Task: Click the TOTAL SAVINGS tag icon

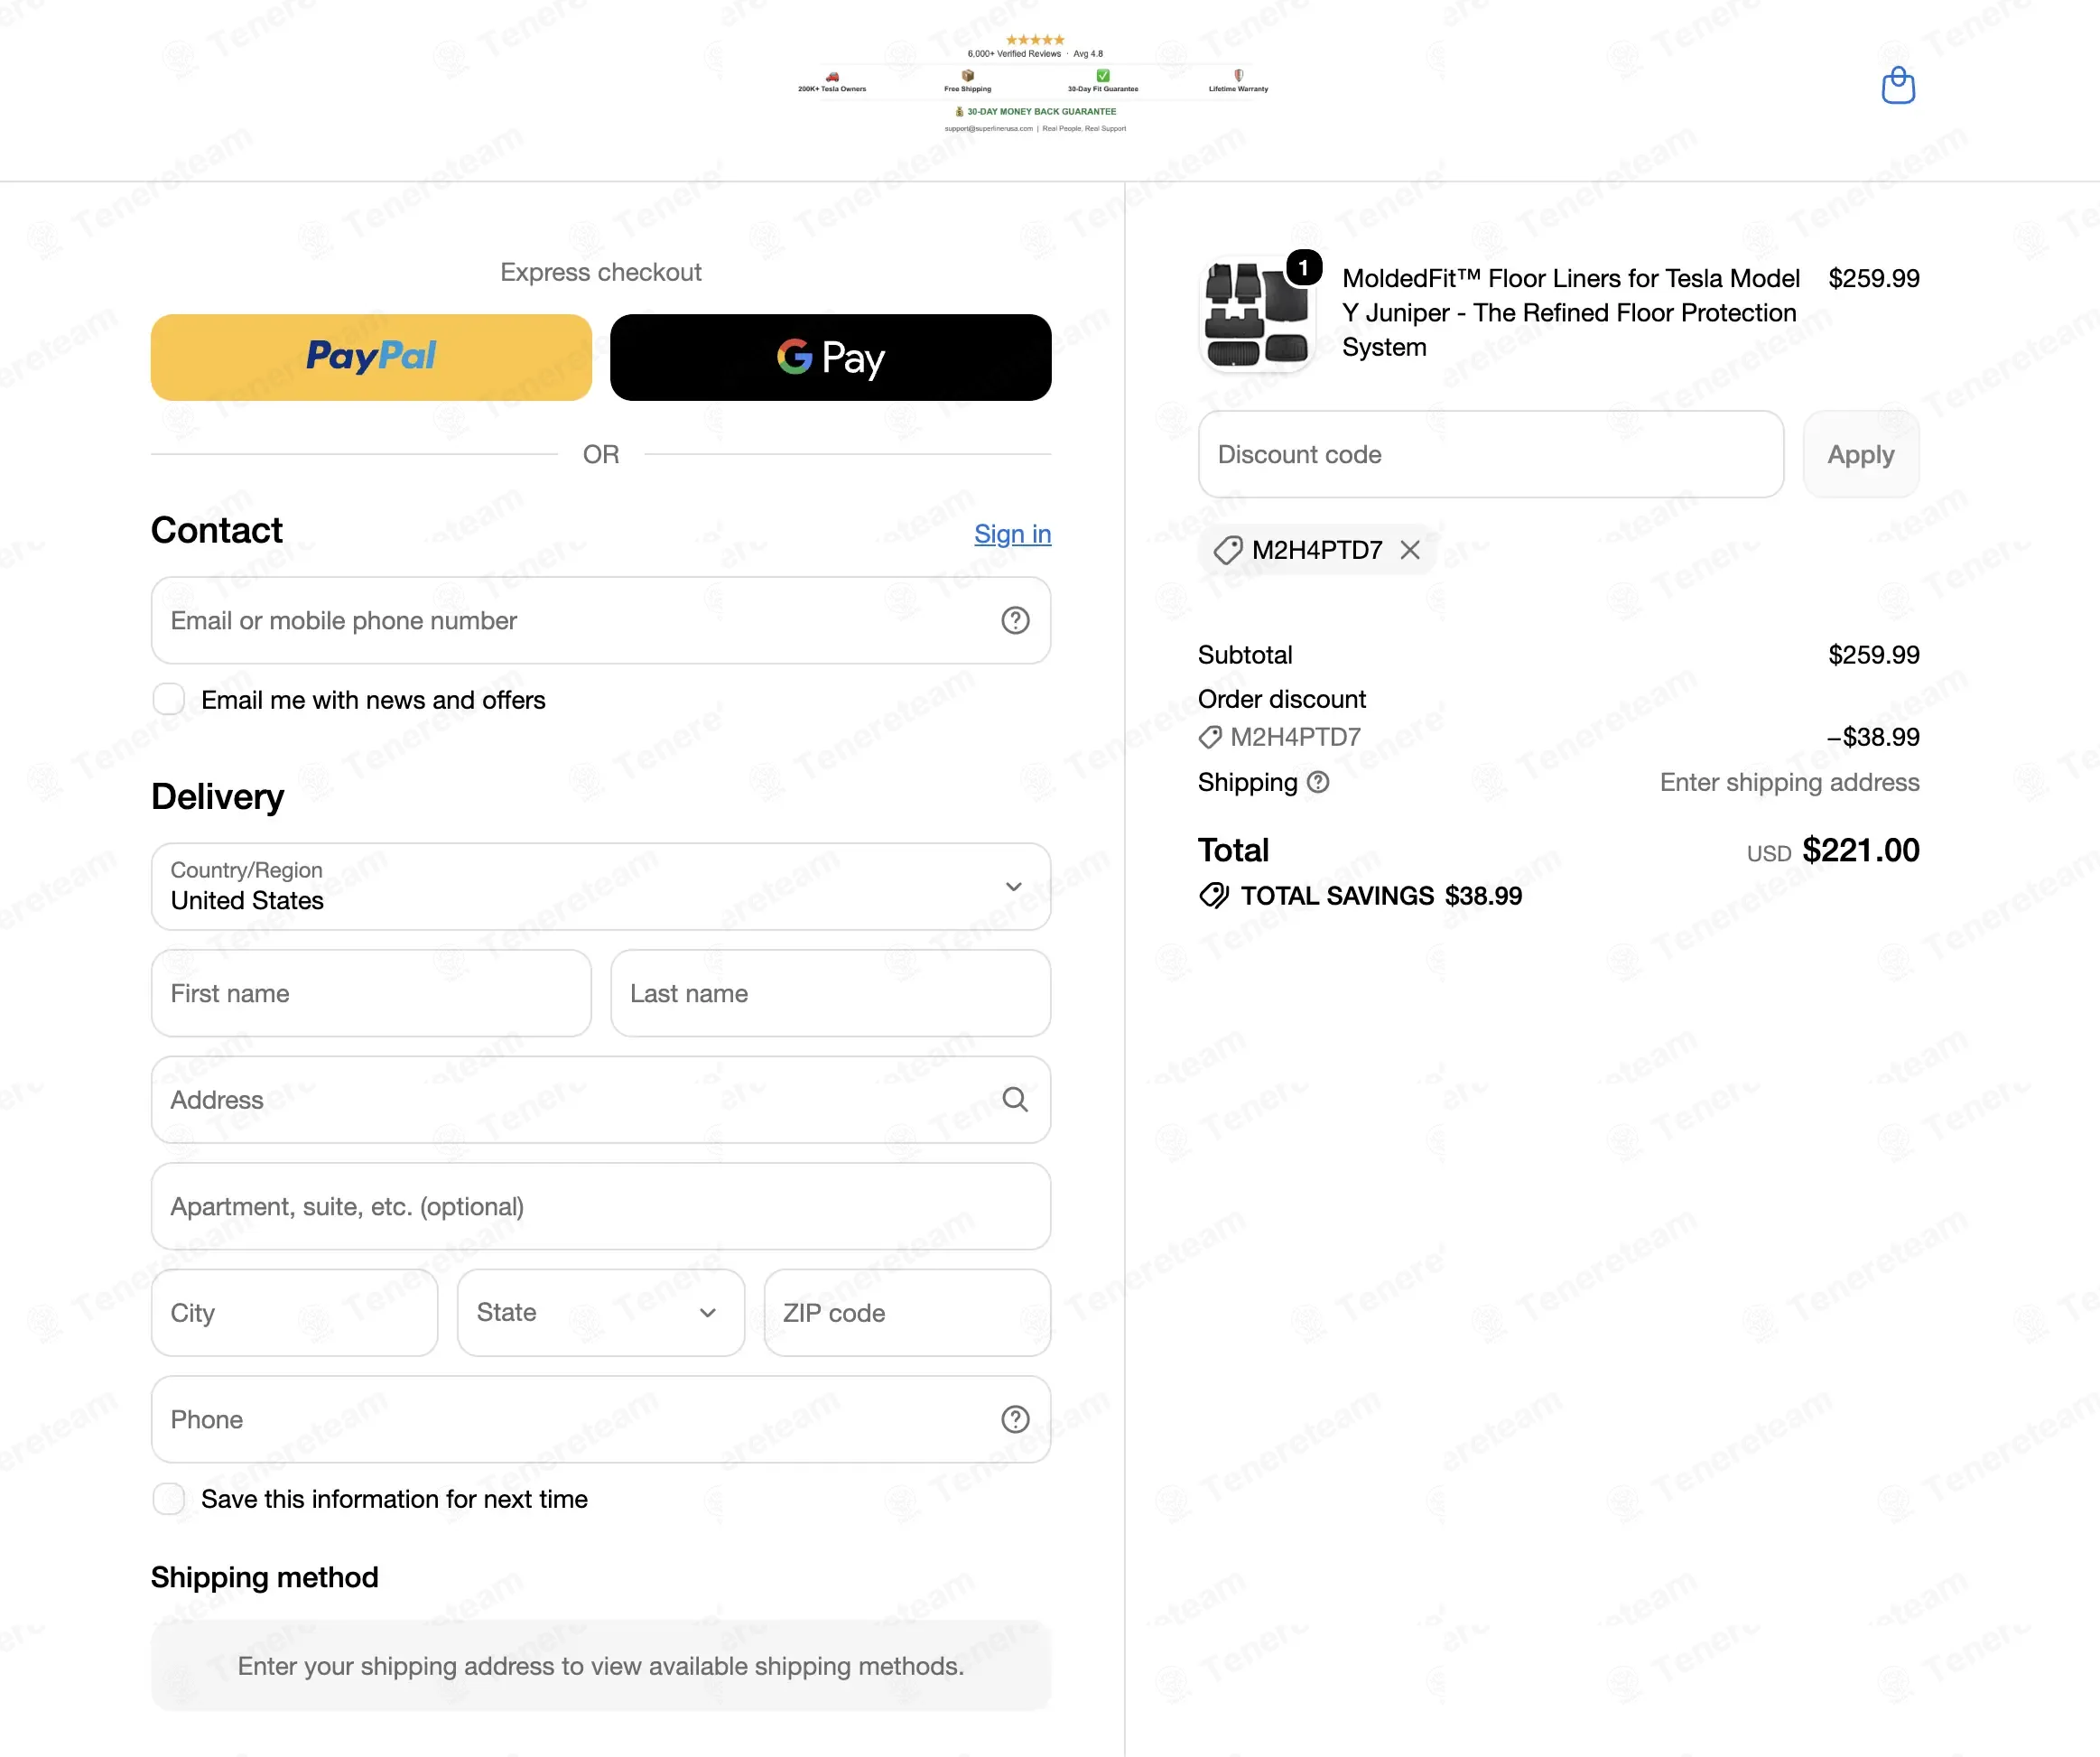Action: click(x=1213, y=895)
